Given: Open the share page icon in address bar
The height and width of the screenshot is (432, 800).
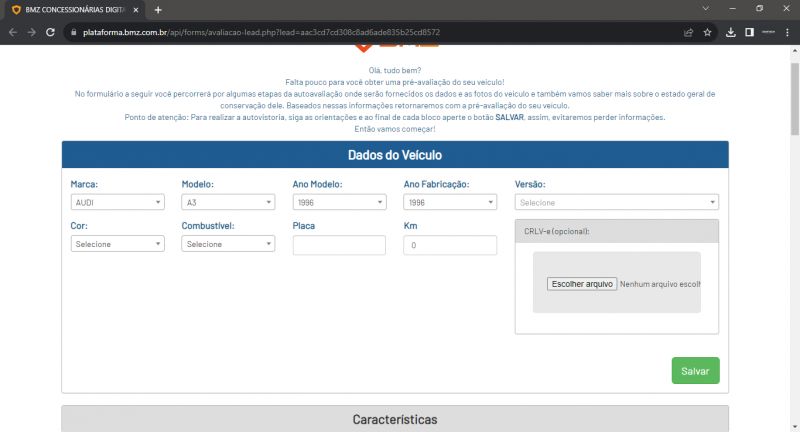Looking at the screenshot, I should pyautogui.click(x=688, y=32).
